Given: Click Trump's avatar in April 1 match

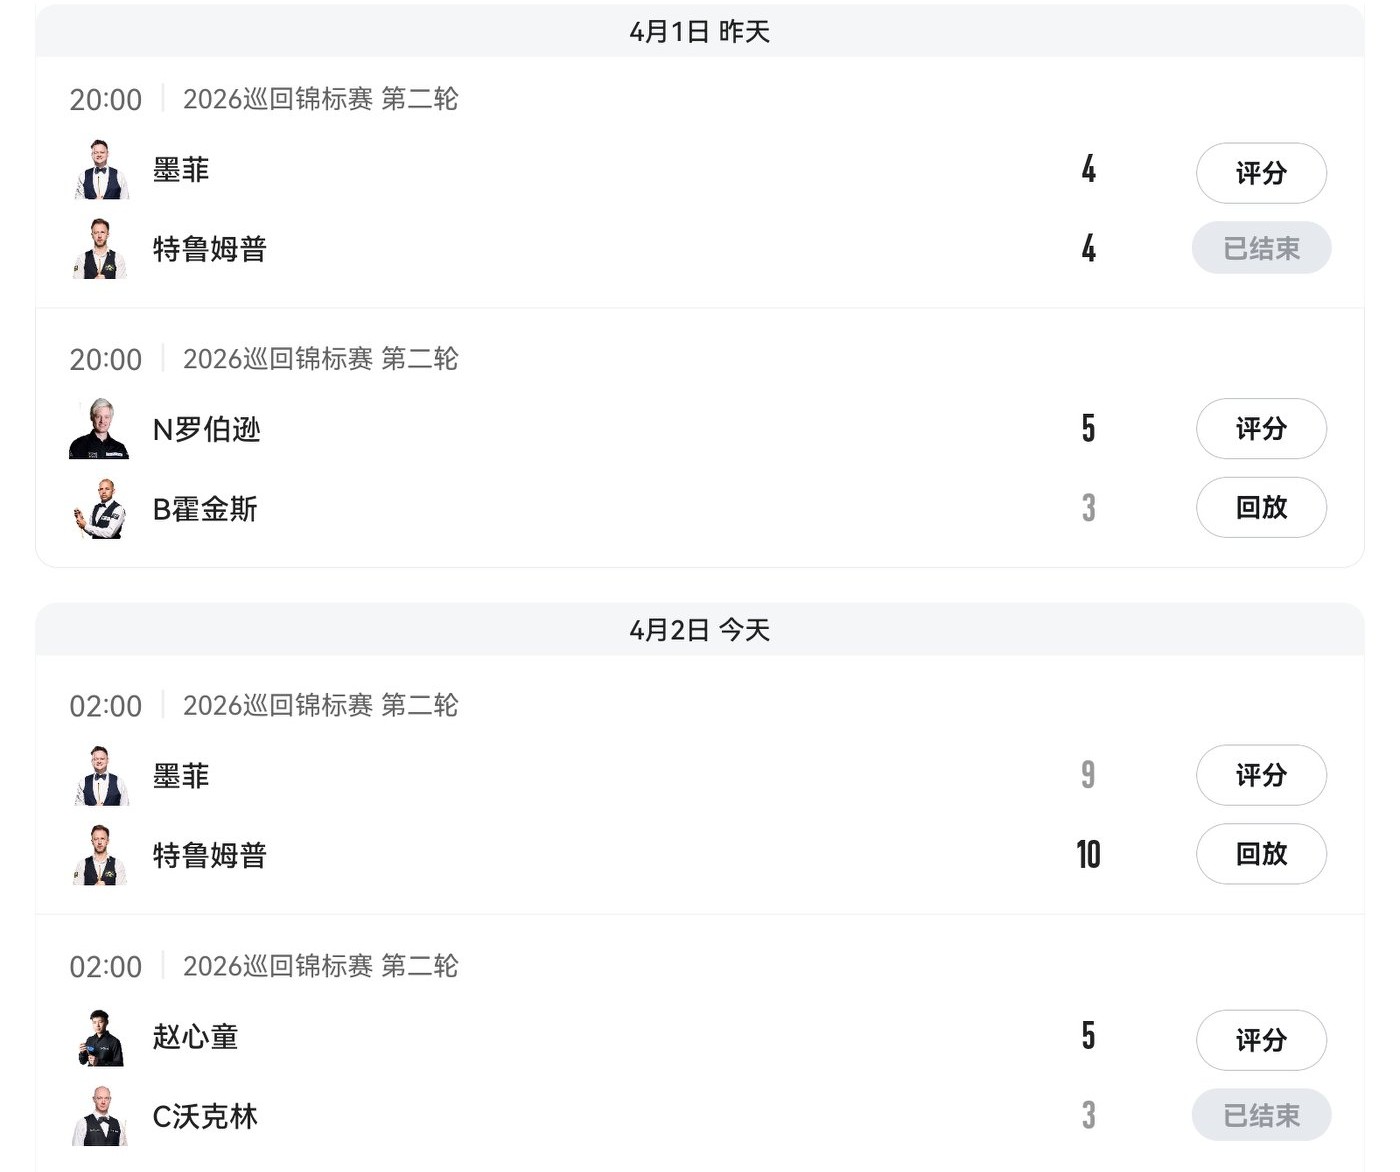Looking at the screenshot, I should click(101, 249).
